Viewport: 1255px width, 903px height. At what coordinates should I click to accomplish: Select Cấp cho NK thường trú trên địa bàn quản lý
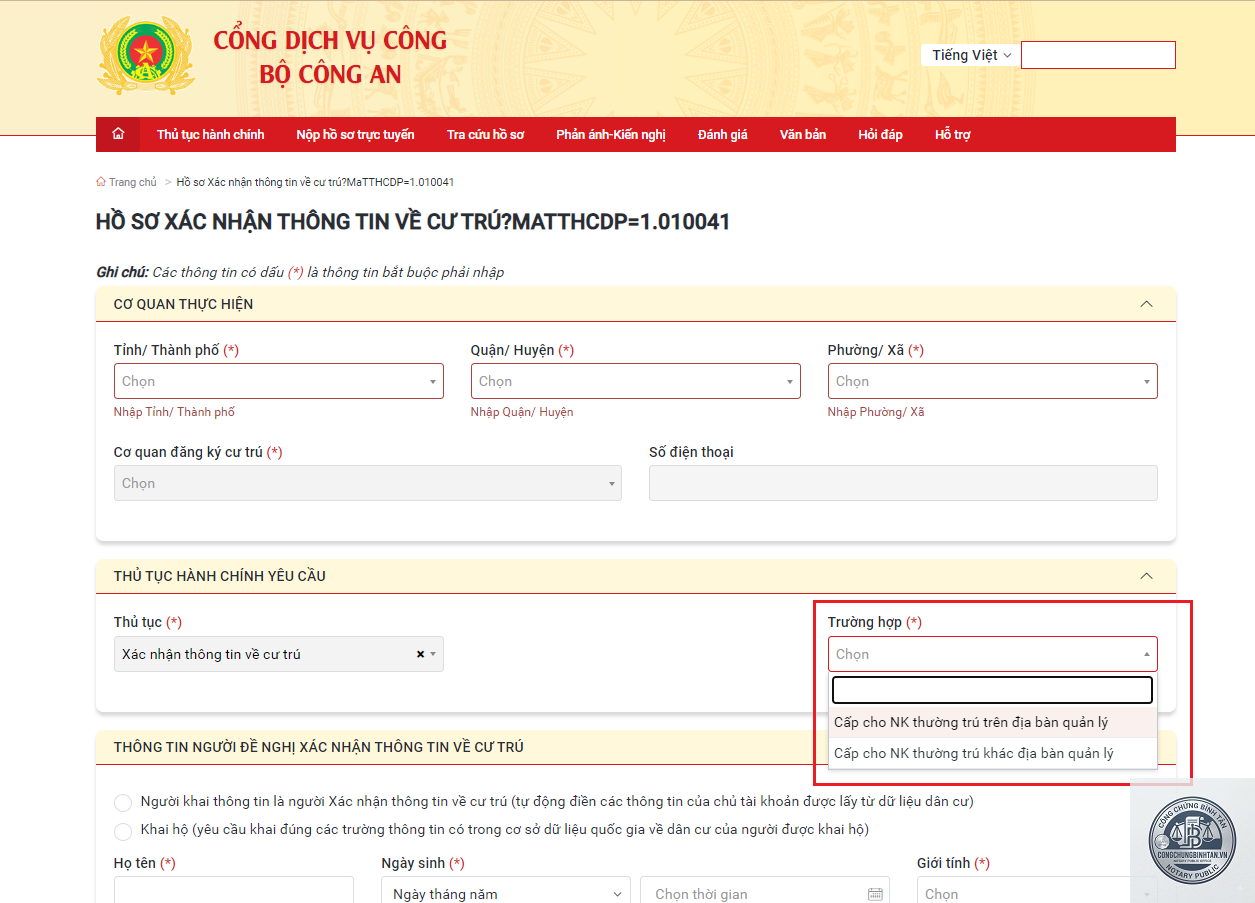coord(993,722)
